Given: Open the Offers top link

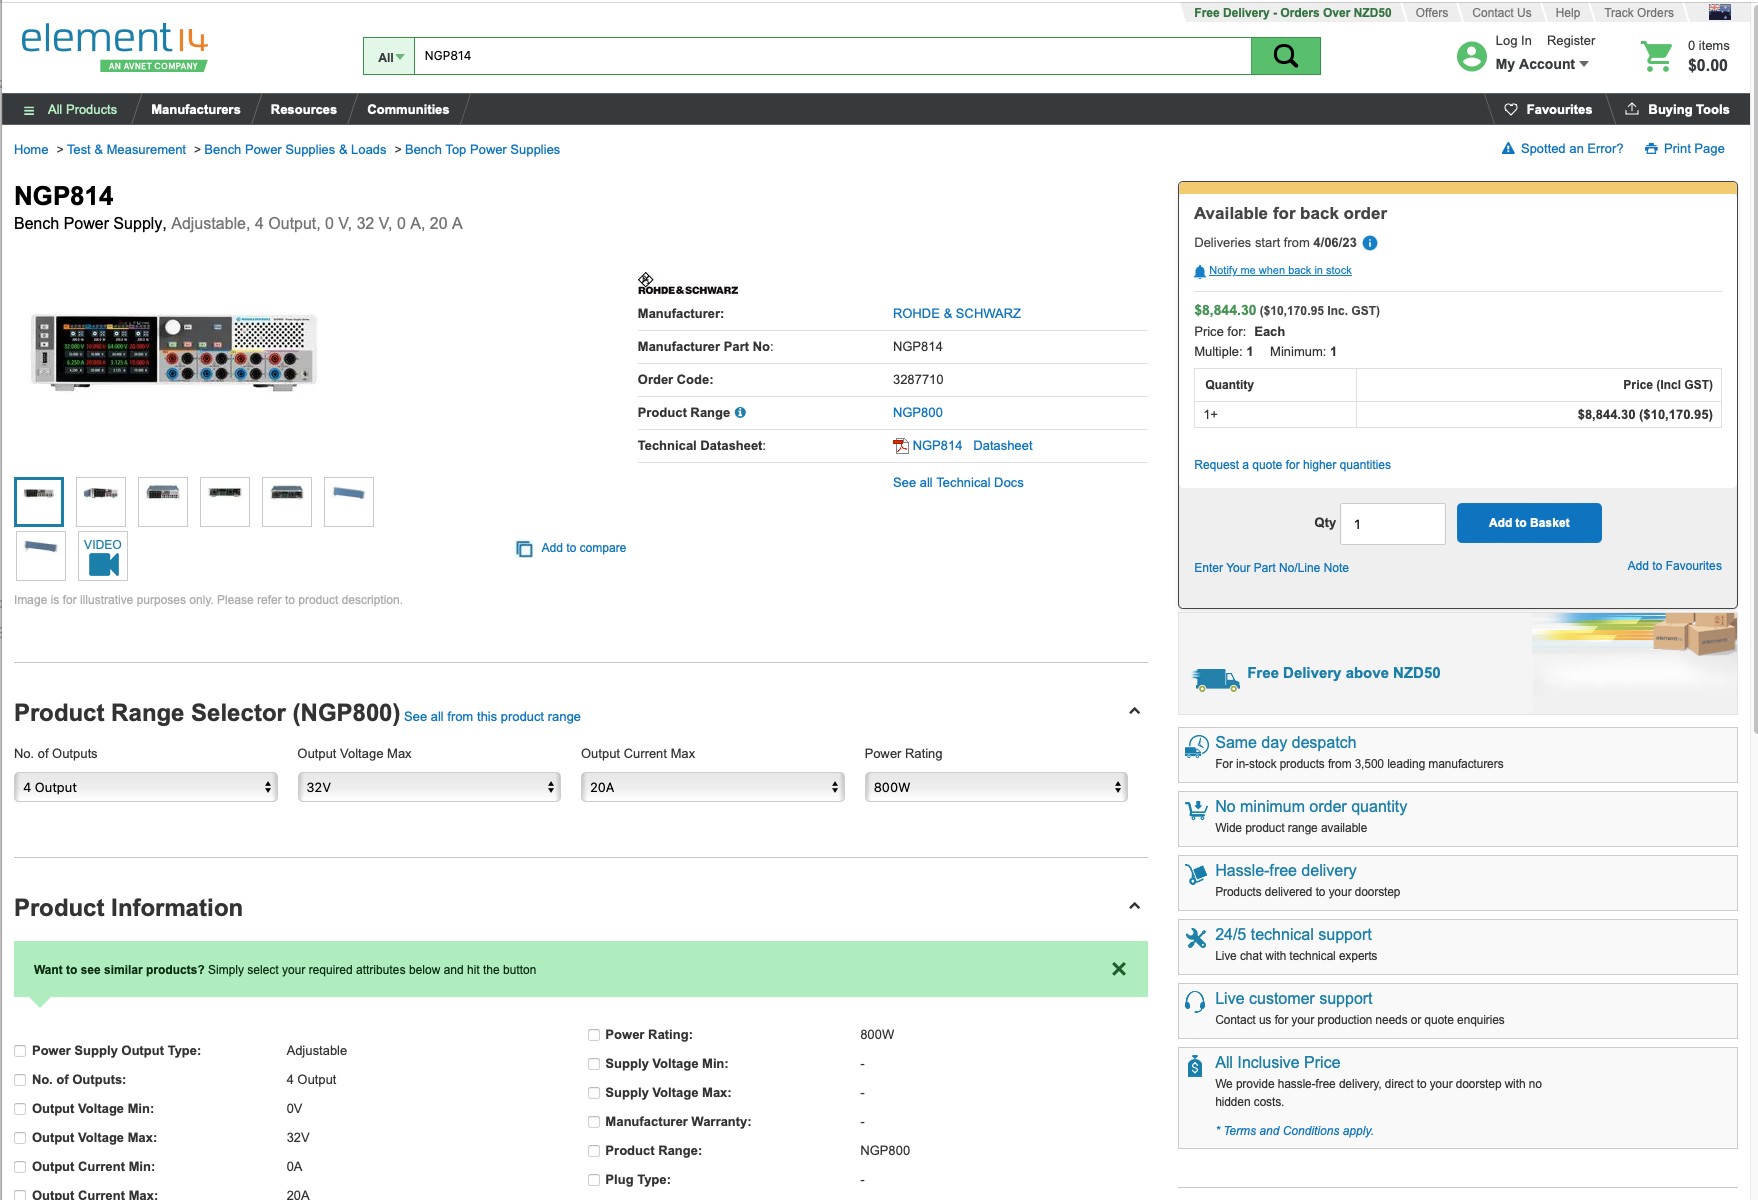Looking at the screenshot, I should point(1431,13).
